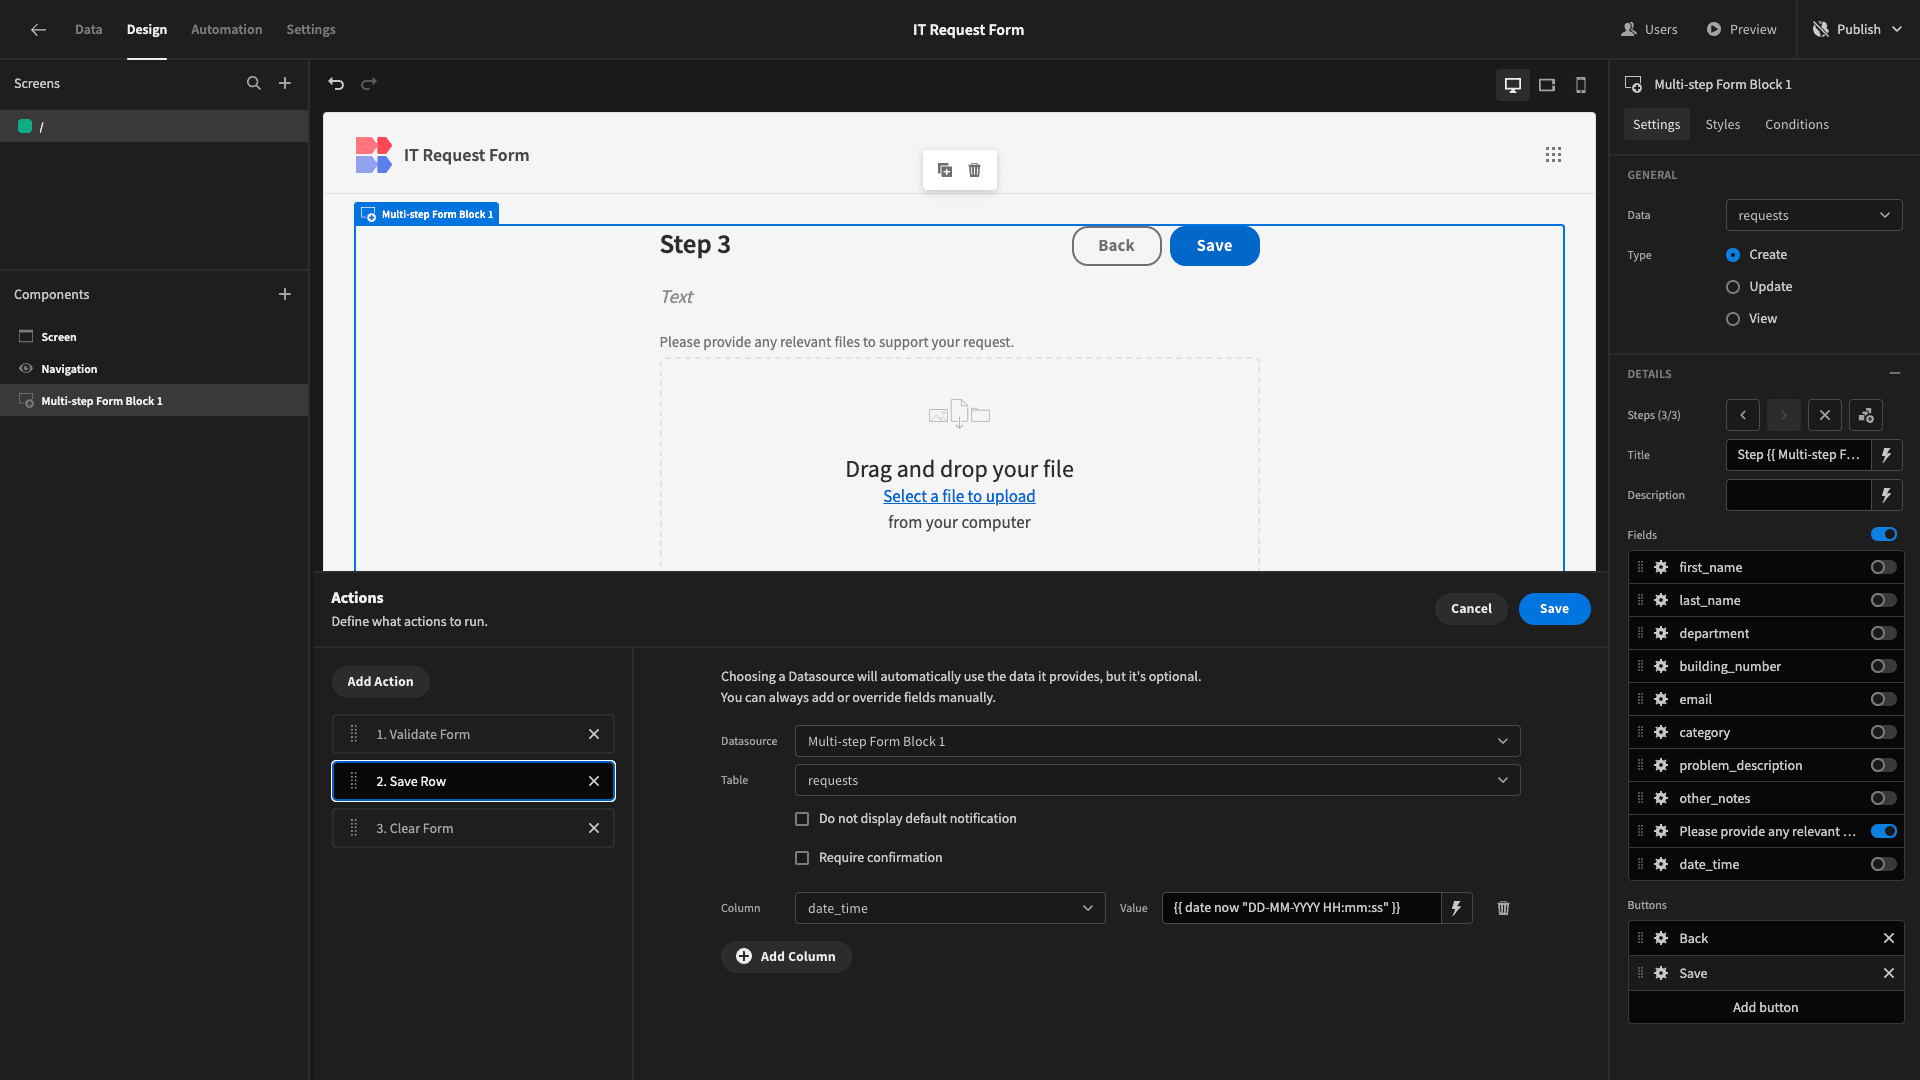Open the Data requests dropdown
Viewport: 1920px width, 1080px height.
(1814, 215)
